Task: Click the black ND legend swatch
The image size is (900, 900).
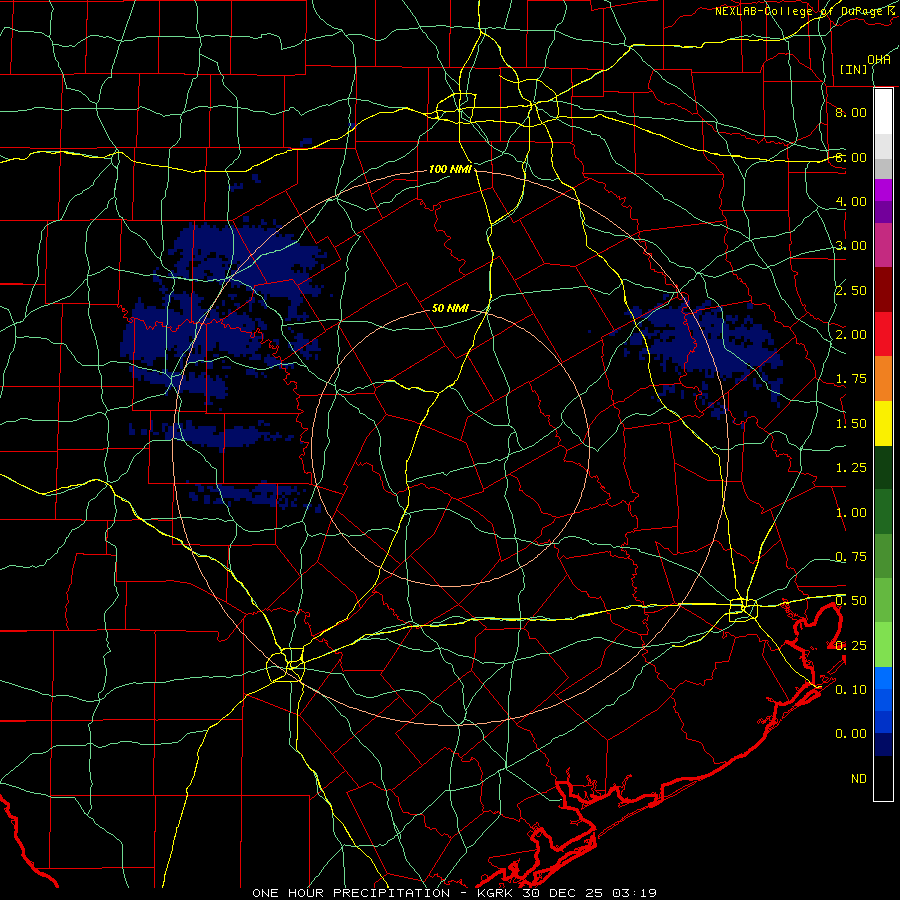Action: click(883, 778)
